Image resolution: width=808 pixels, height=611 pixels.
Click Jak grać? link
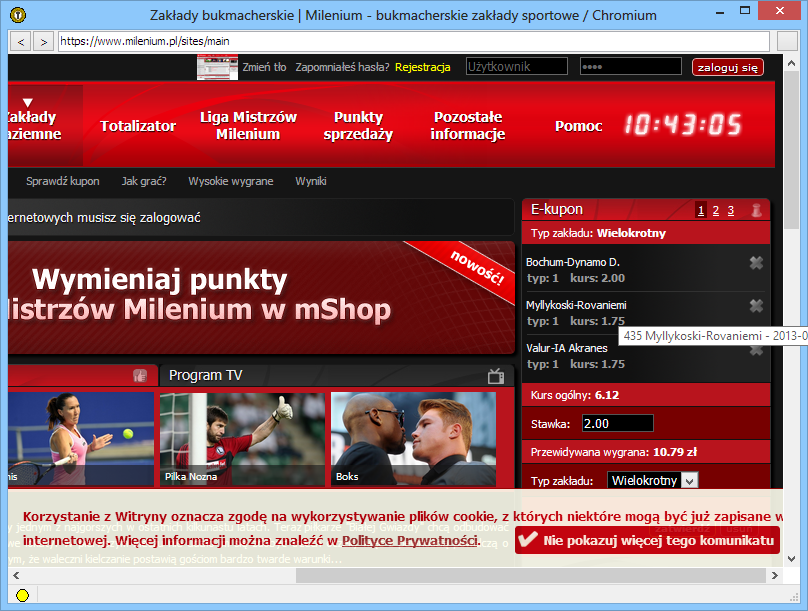(144, 181)
